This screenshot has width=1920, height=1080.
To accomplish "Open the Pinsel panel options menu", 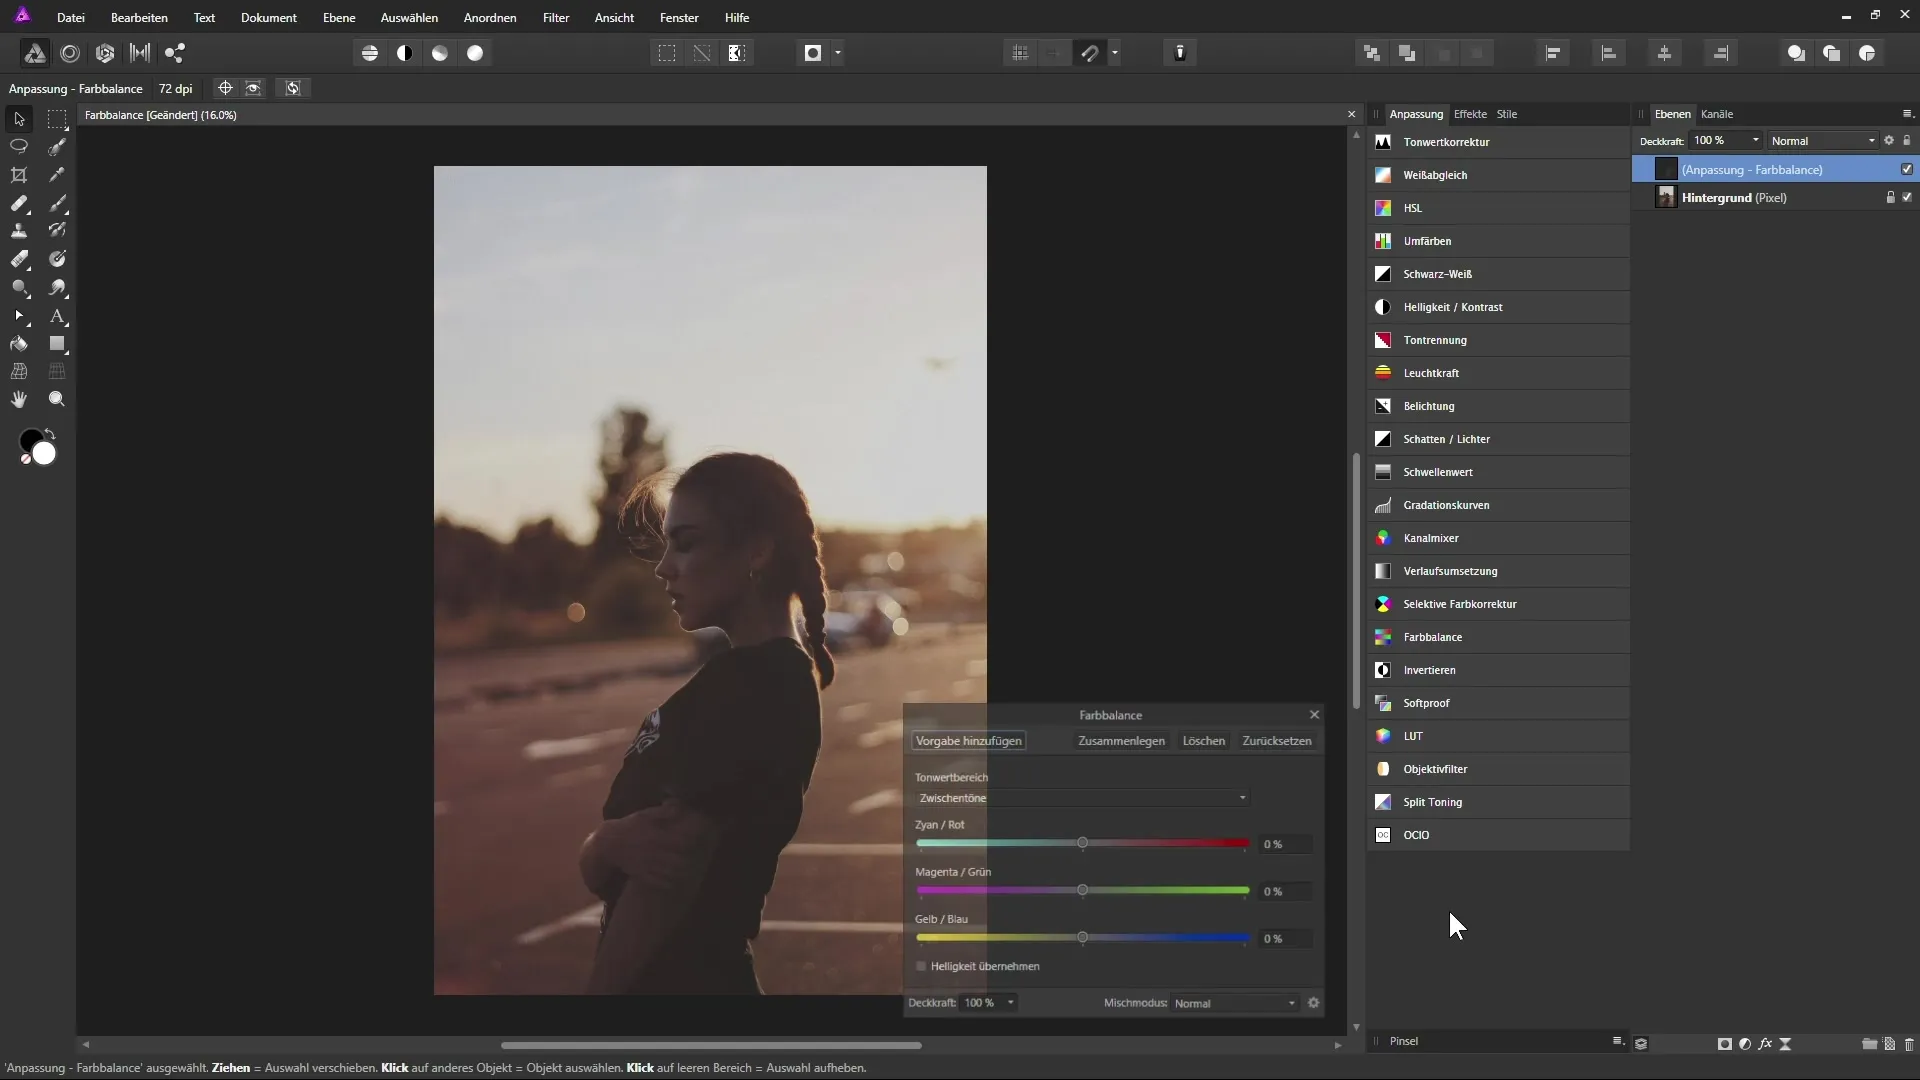I will coord(1617,1041).
